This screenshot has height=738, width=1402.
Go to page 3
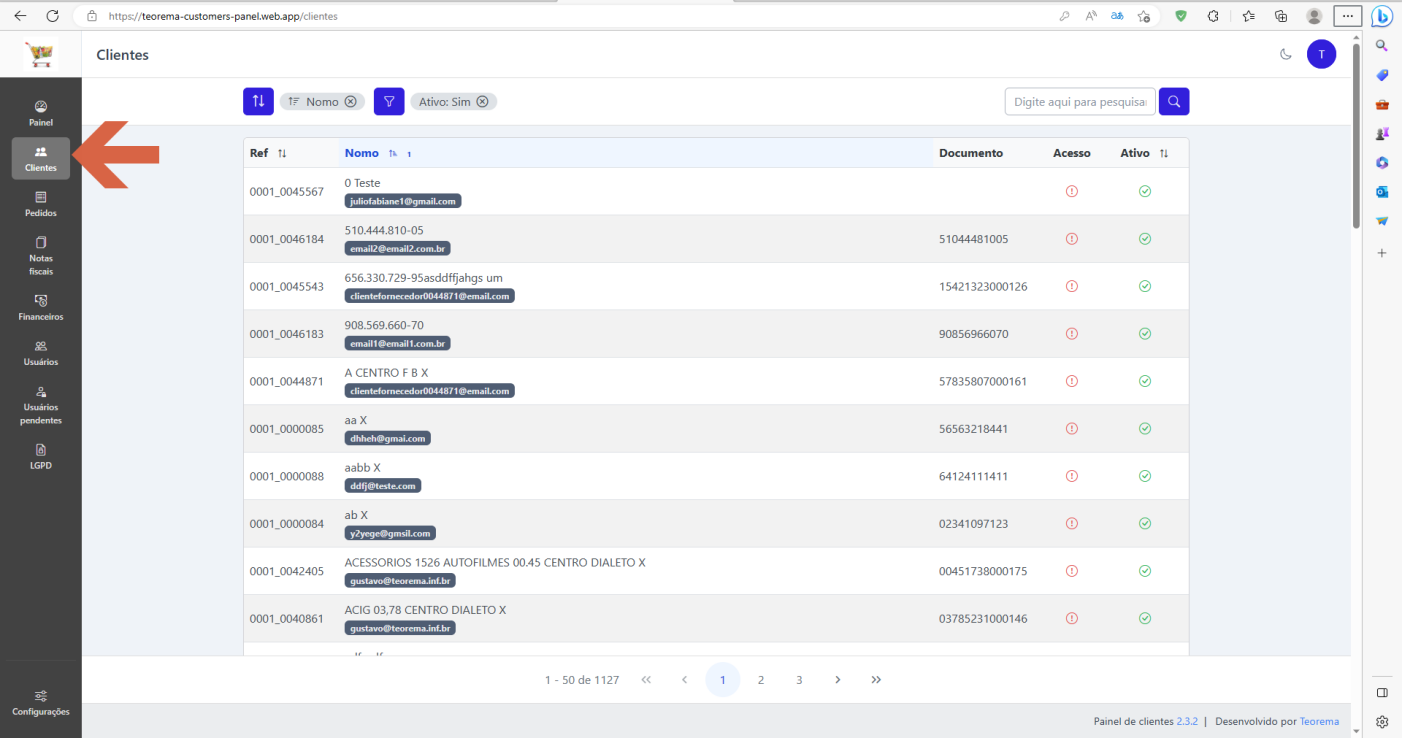click(799, 680)
